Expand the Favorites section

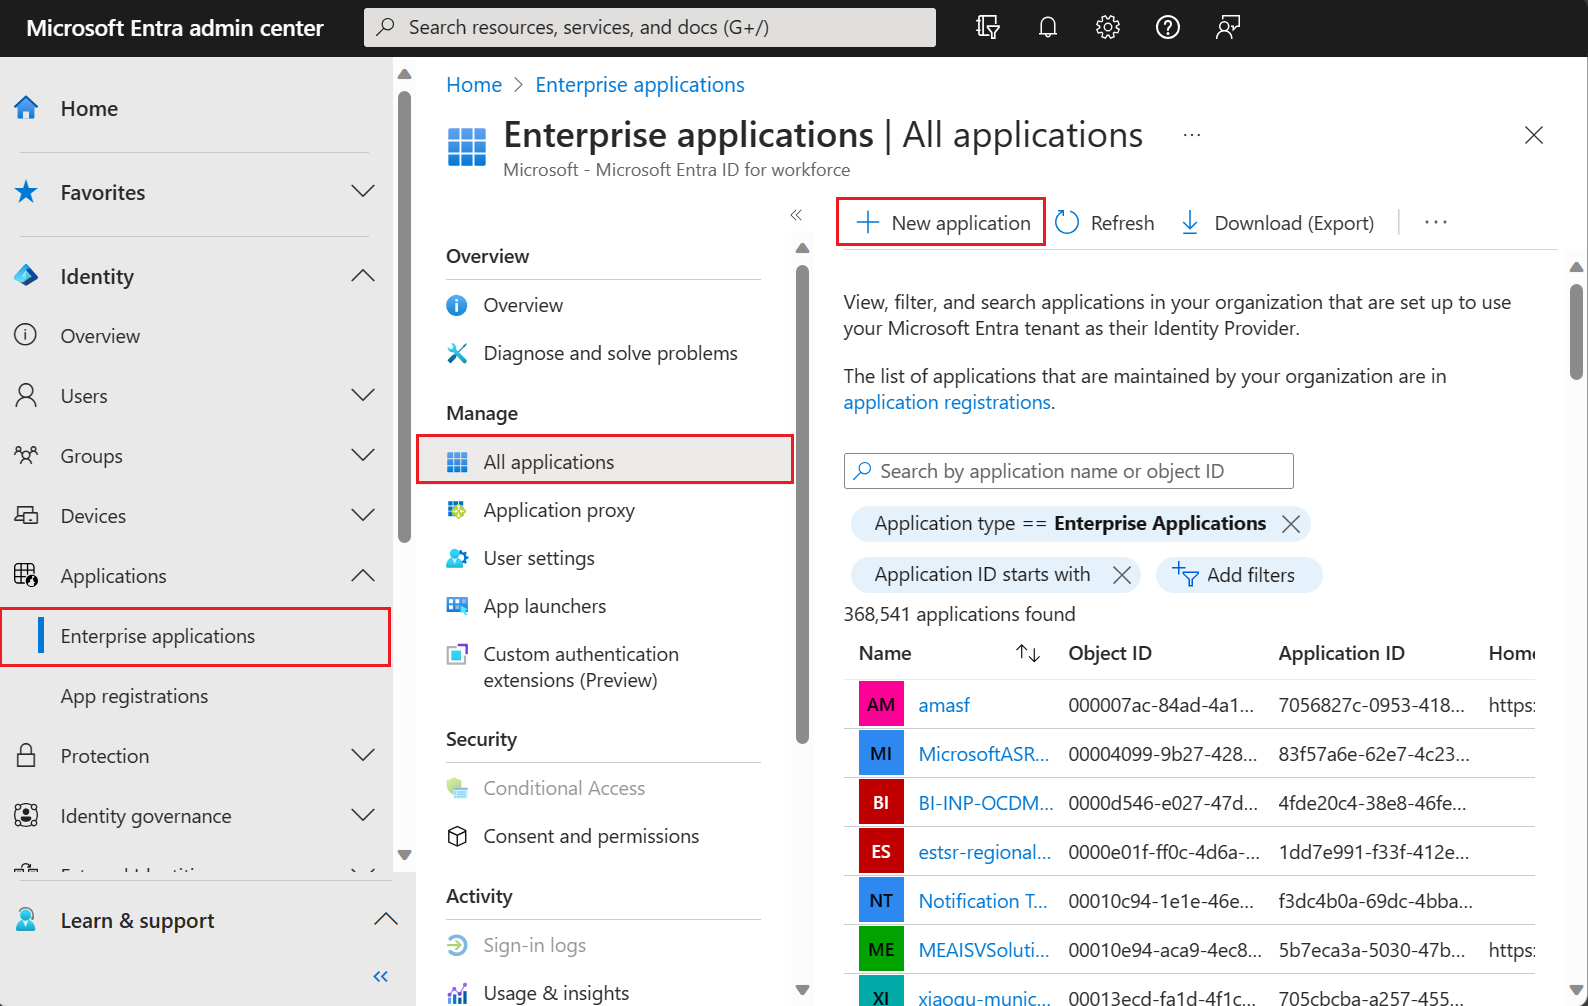363,191
